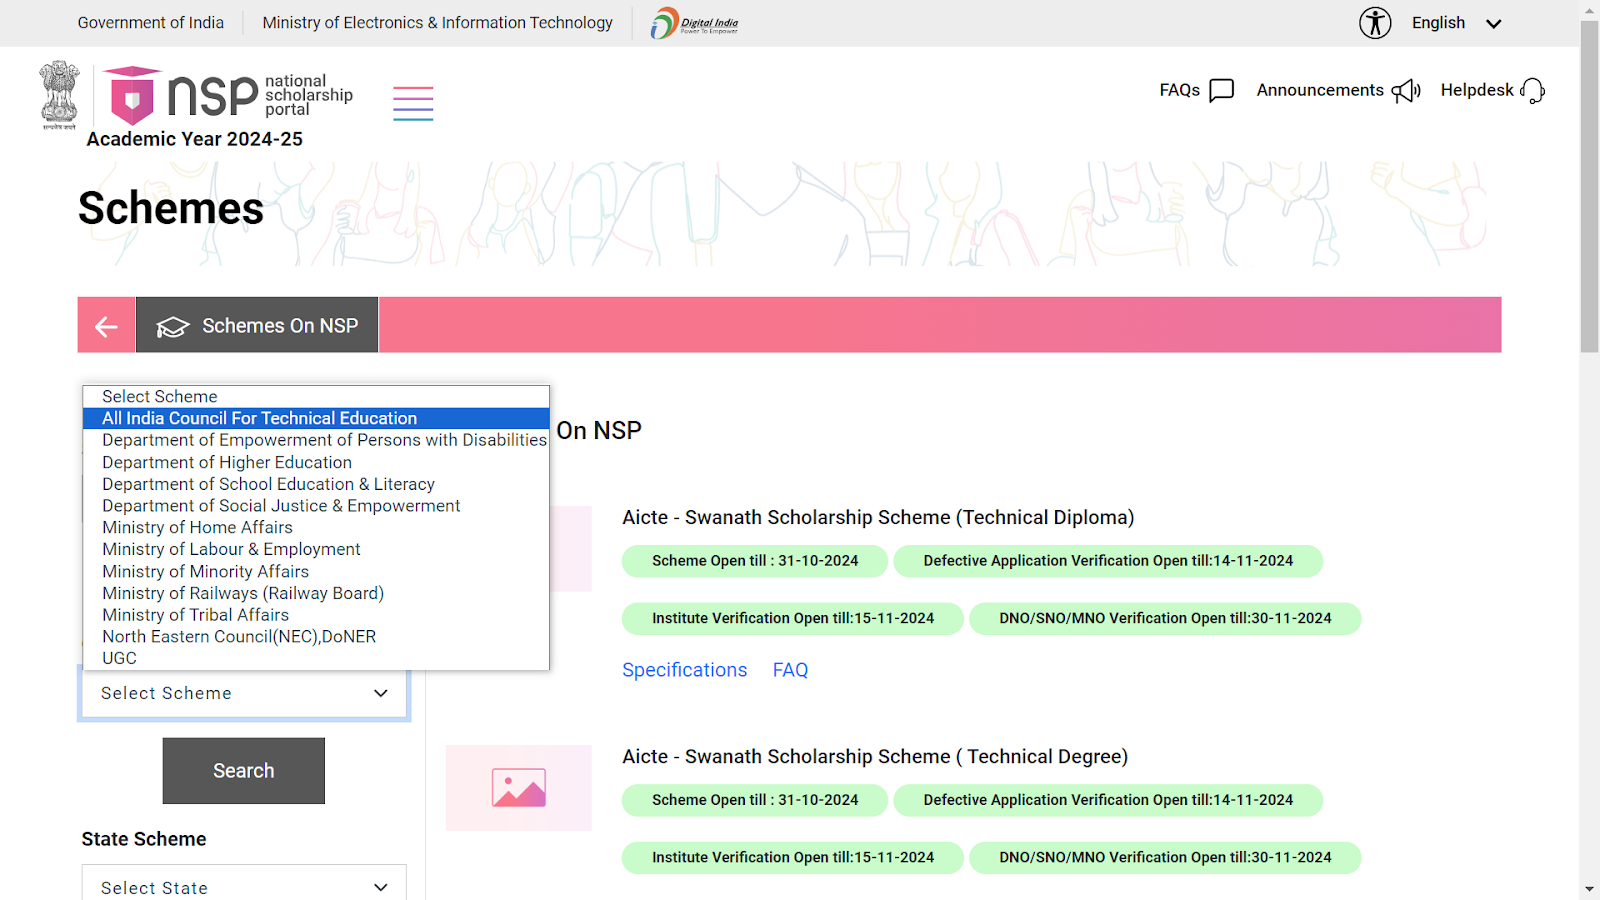Open the Select Scheme dropdown arrow
This screenshot has width=1600, height=900.
pos(380,693)
